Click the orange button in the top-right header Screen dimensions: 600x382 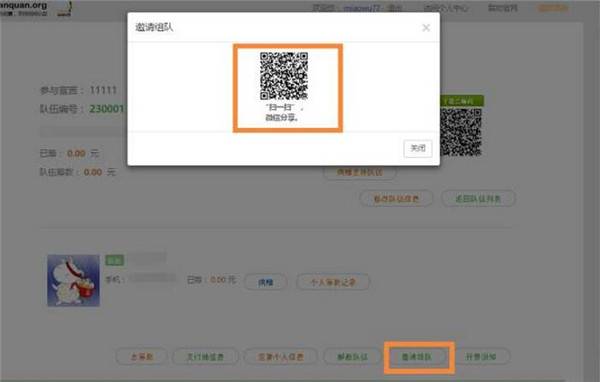pyautogui.click(x=553, y=8)
